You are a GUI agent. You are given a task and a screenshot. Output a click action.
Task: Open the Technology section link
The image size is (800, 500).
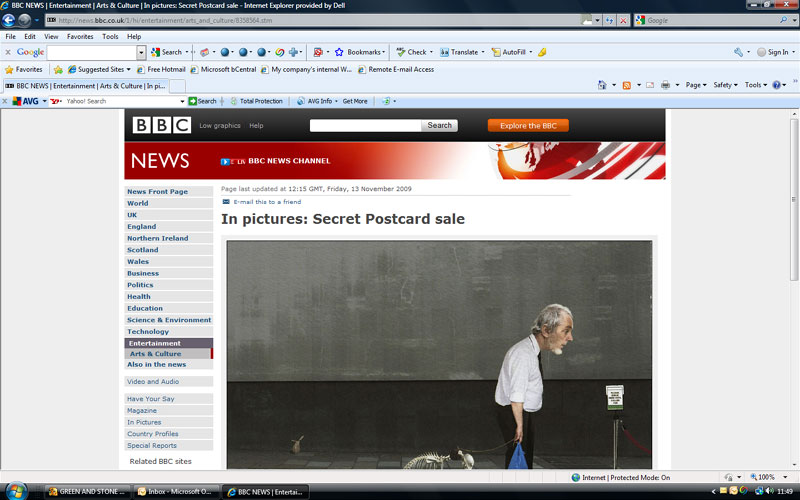(148, 332)
